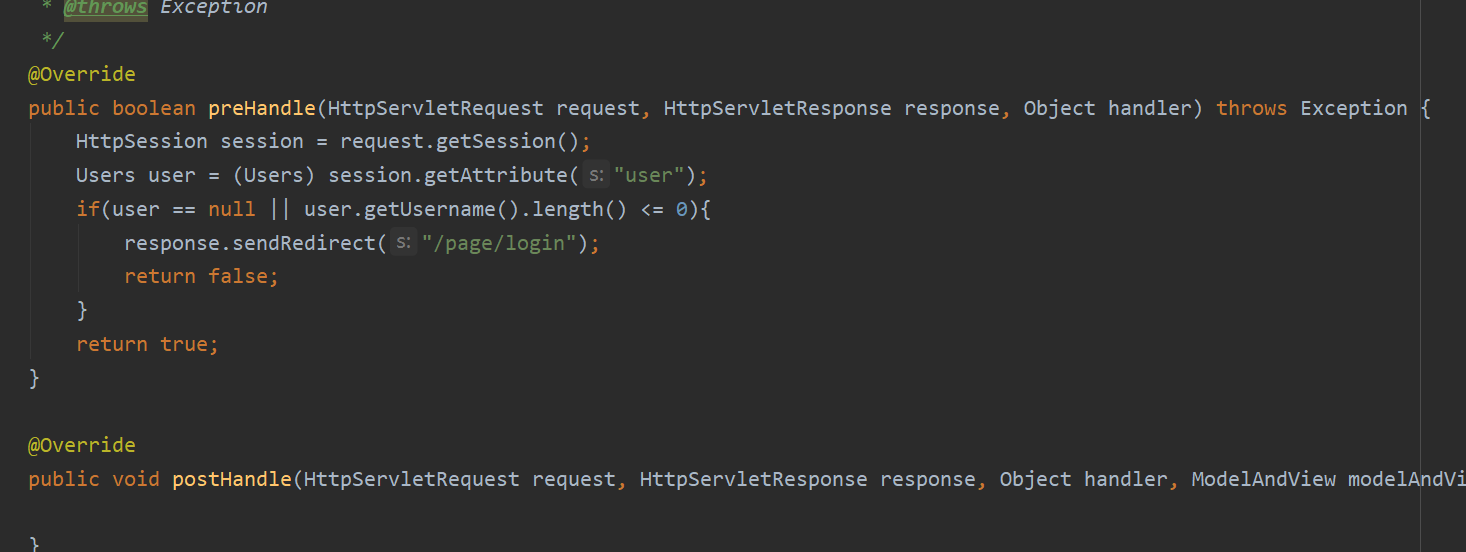Click the throws keyword in the preHandle signature
This screenshot has width=1466, height=552.
pyautogui.click(x=1252, y=108)
